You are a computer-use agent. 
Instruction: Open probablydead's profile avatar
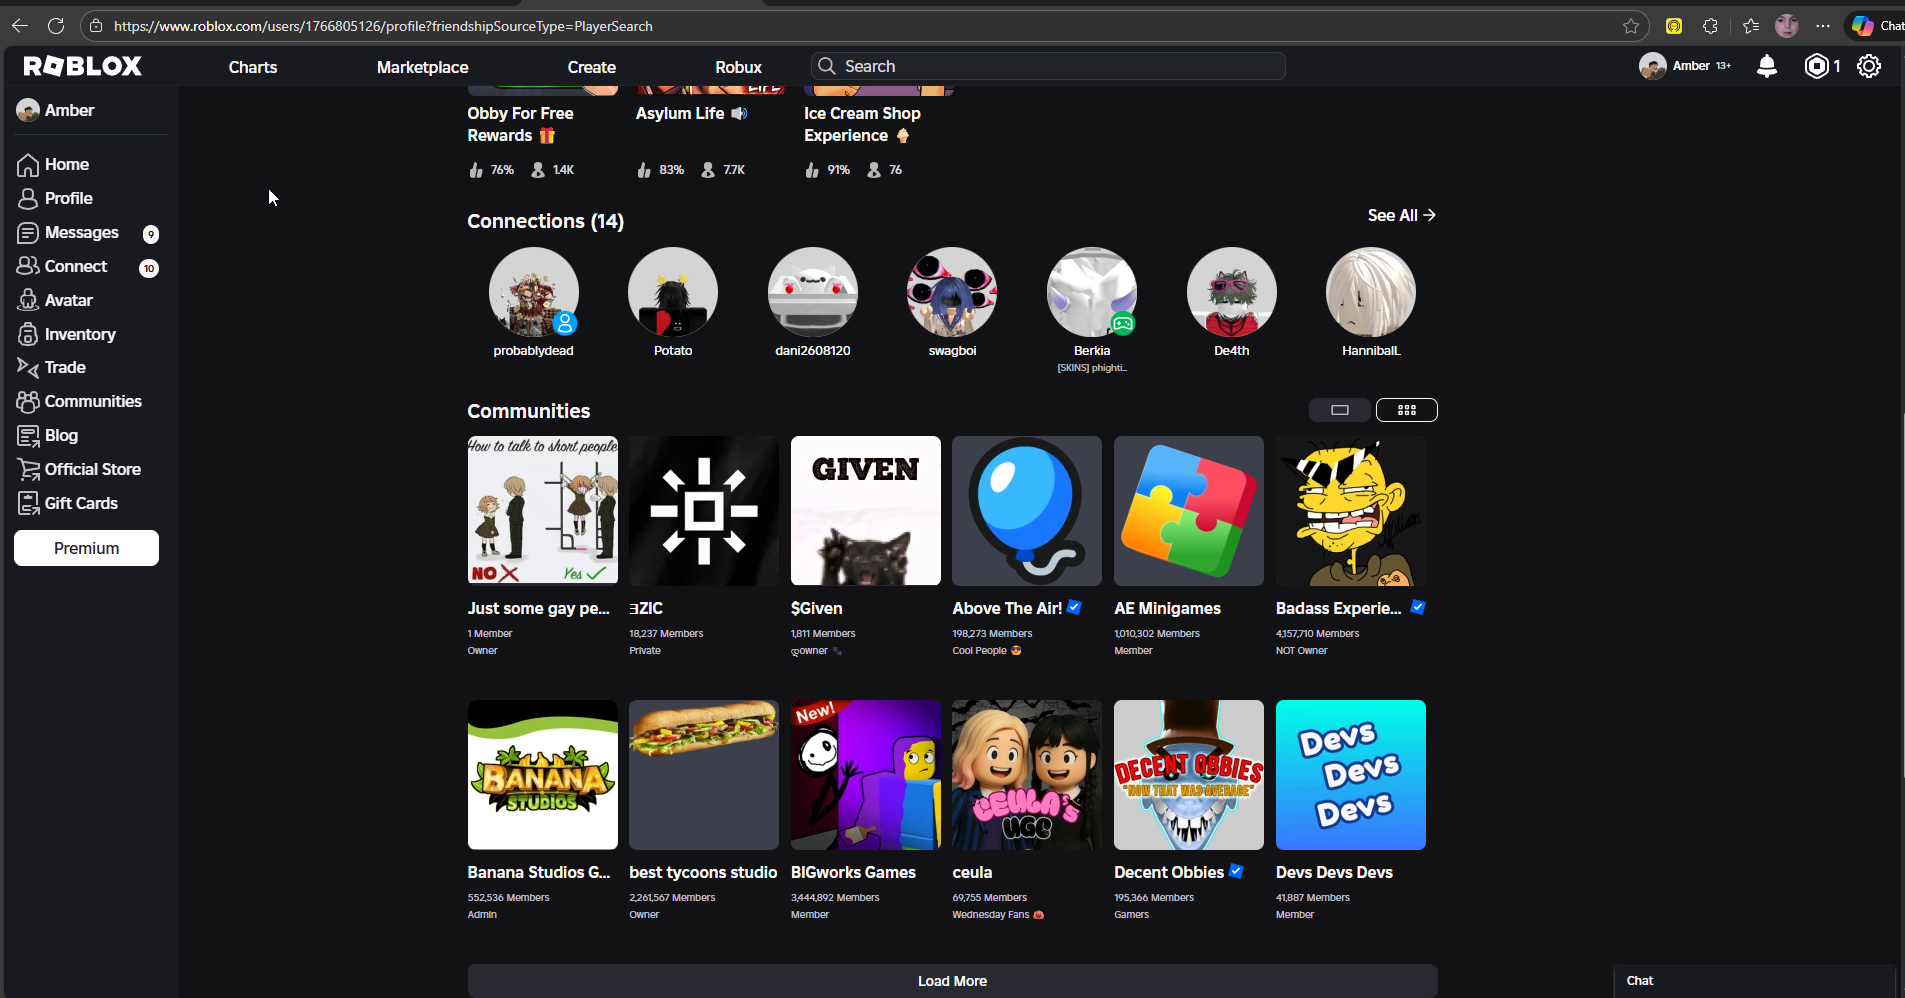[x=533, y=292]
